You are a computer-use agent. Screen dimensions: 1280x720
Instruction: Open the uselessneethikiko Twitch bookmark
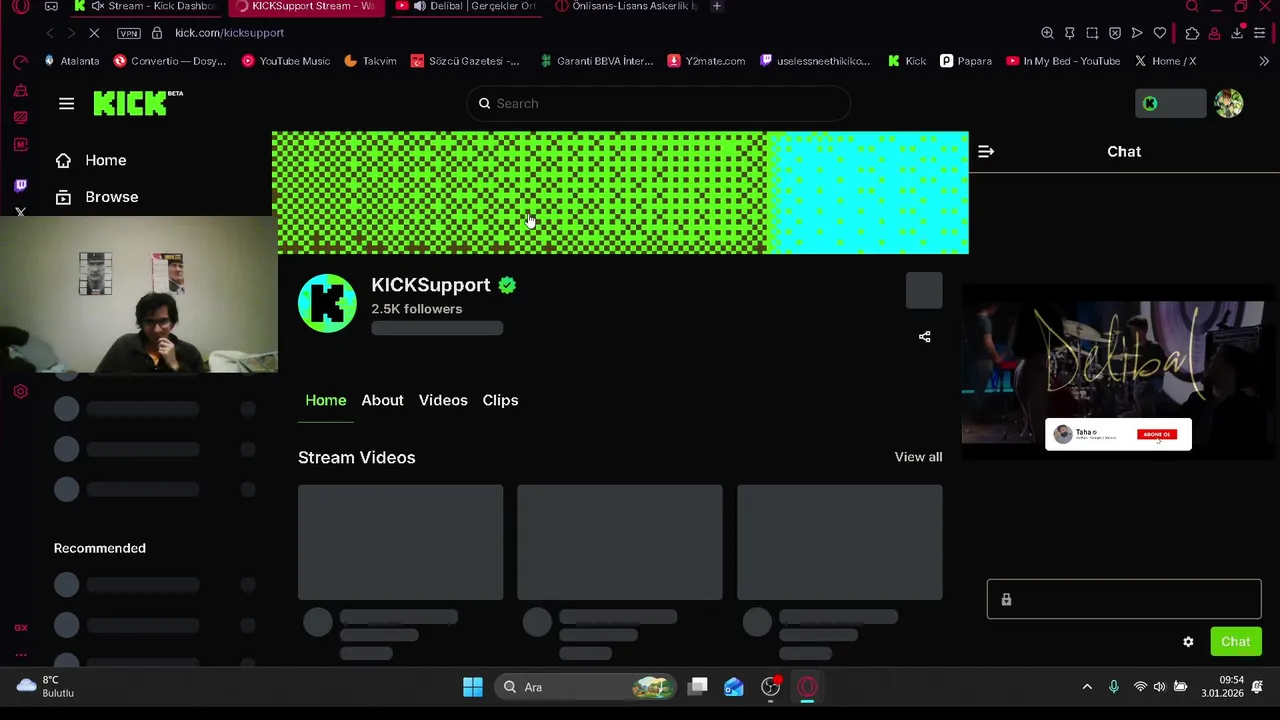click(x=815, y=61)
